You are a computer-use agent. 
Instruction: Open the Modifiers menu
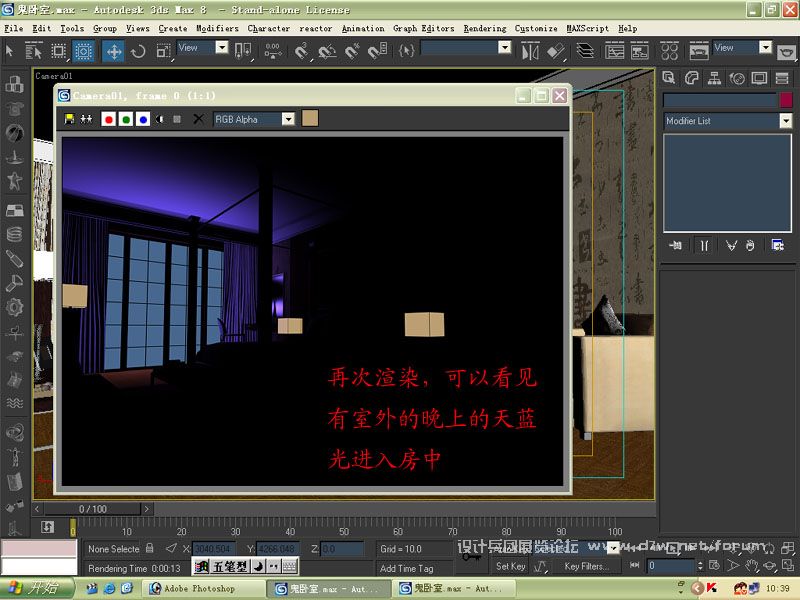point(217,29)
